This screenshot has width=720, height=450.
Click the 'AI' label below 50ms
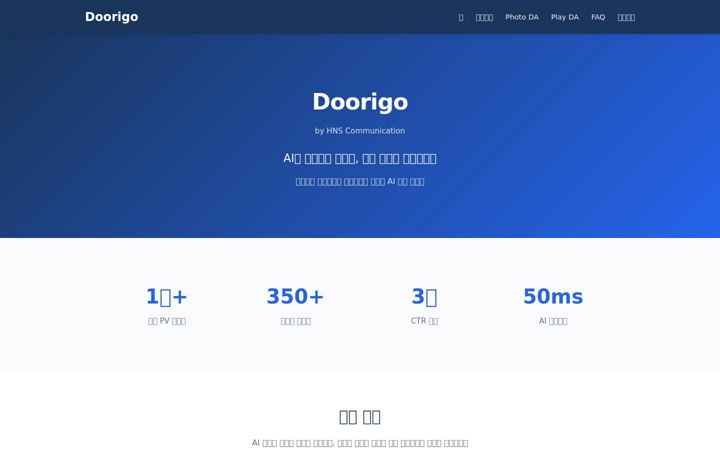pyautogui.click(x=553, y=321)
